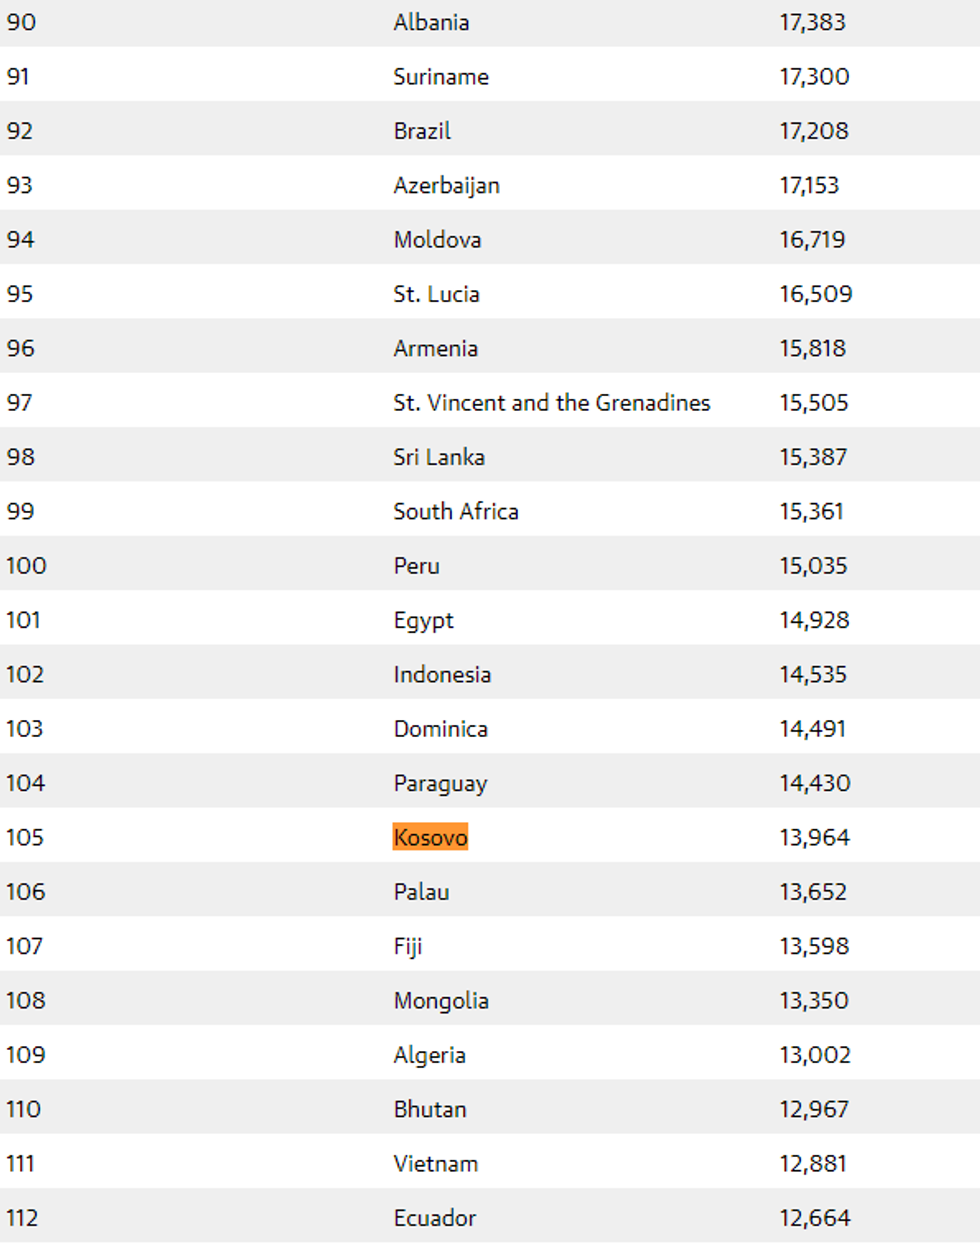
Task: Click Ecuador's value 12,664
Action: (x=814, y=1218)
